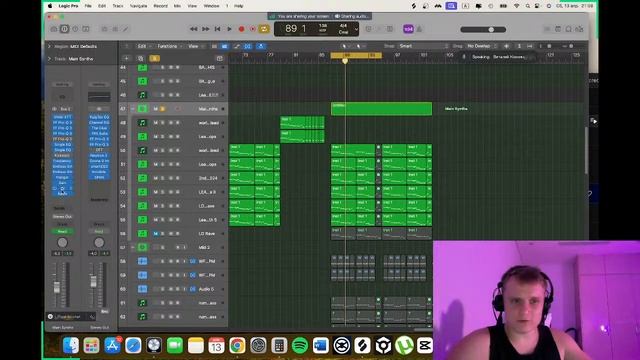640x360 pixels.
Task: Click the red Record button
Action: (241, 29)
